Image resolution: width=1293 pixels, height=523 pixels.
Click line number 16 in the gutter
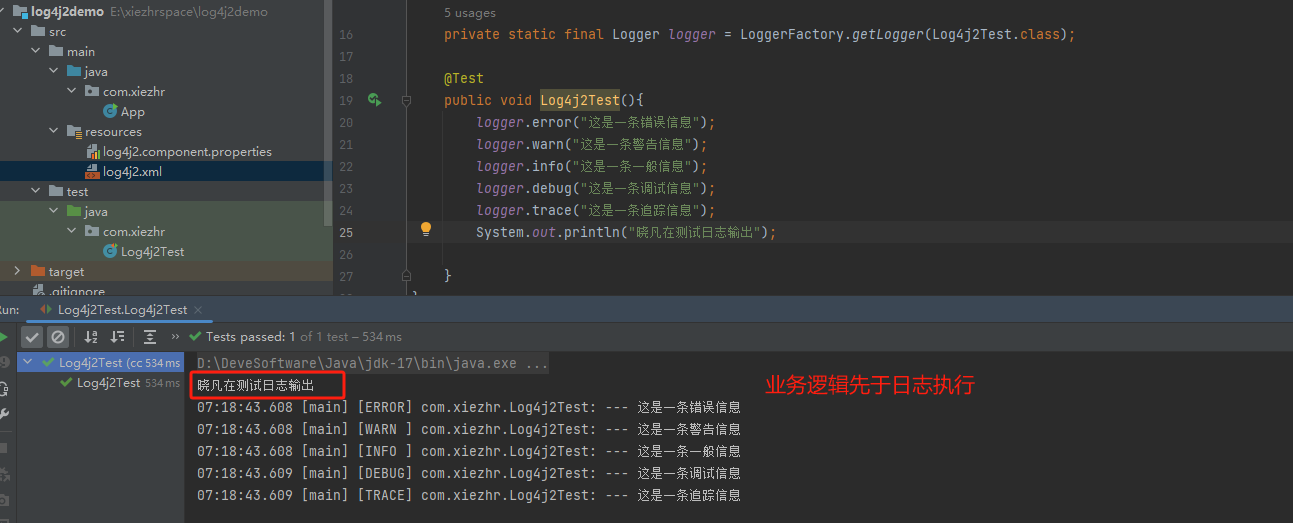346,34
